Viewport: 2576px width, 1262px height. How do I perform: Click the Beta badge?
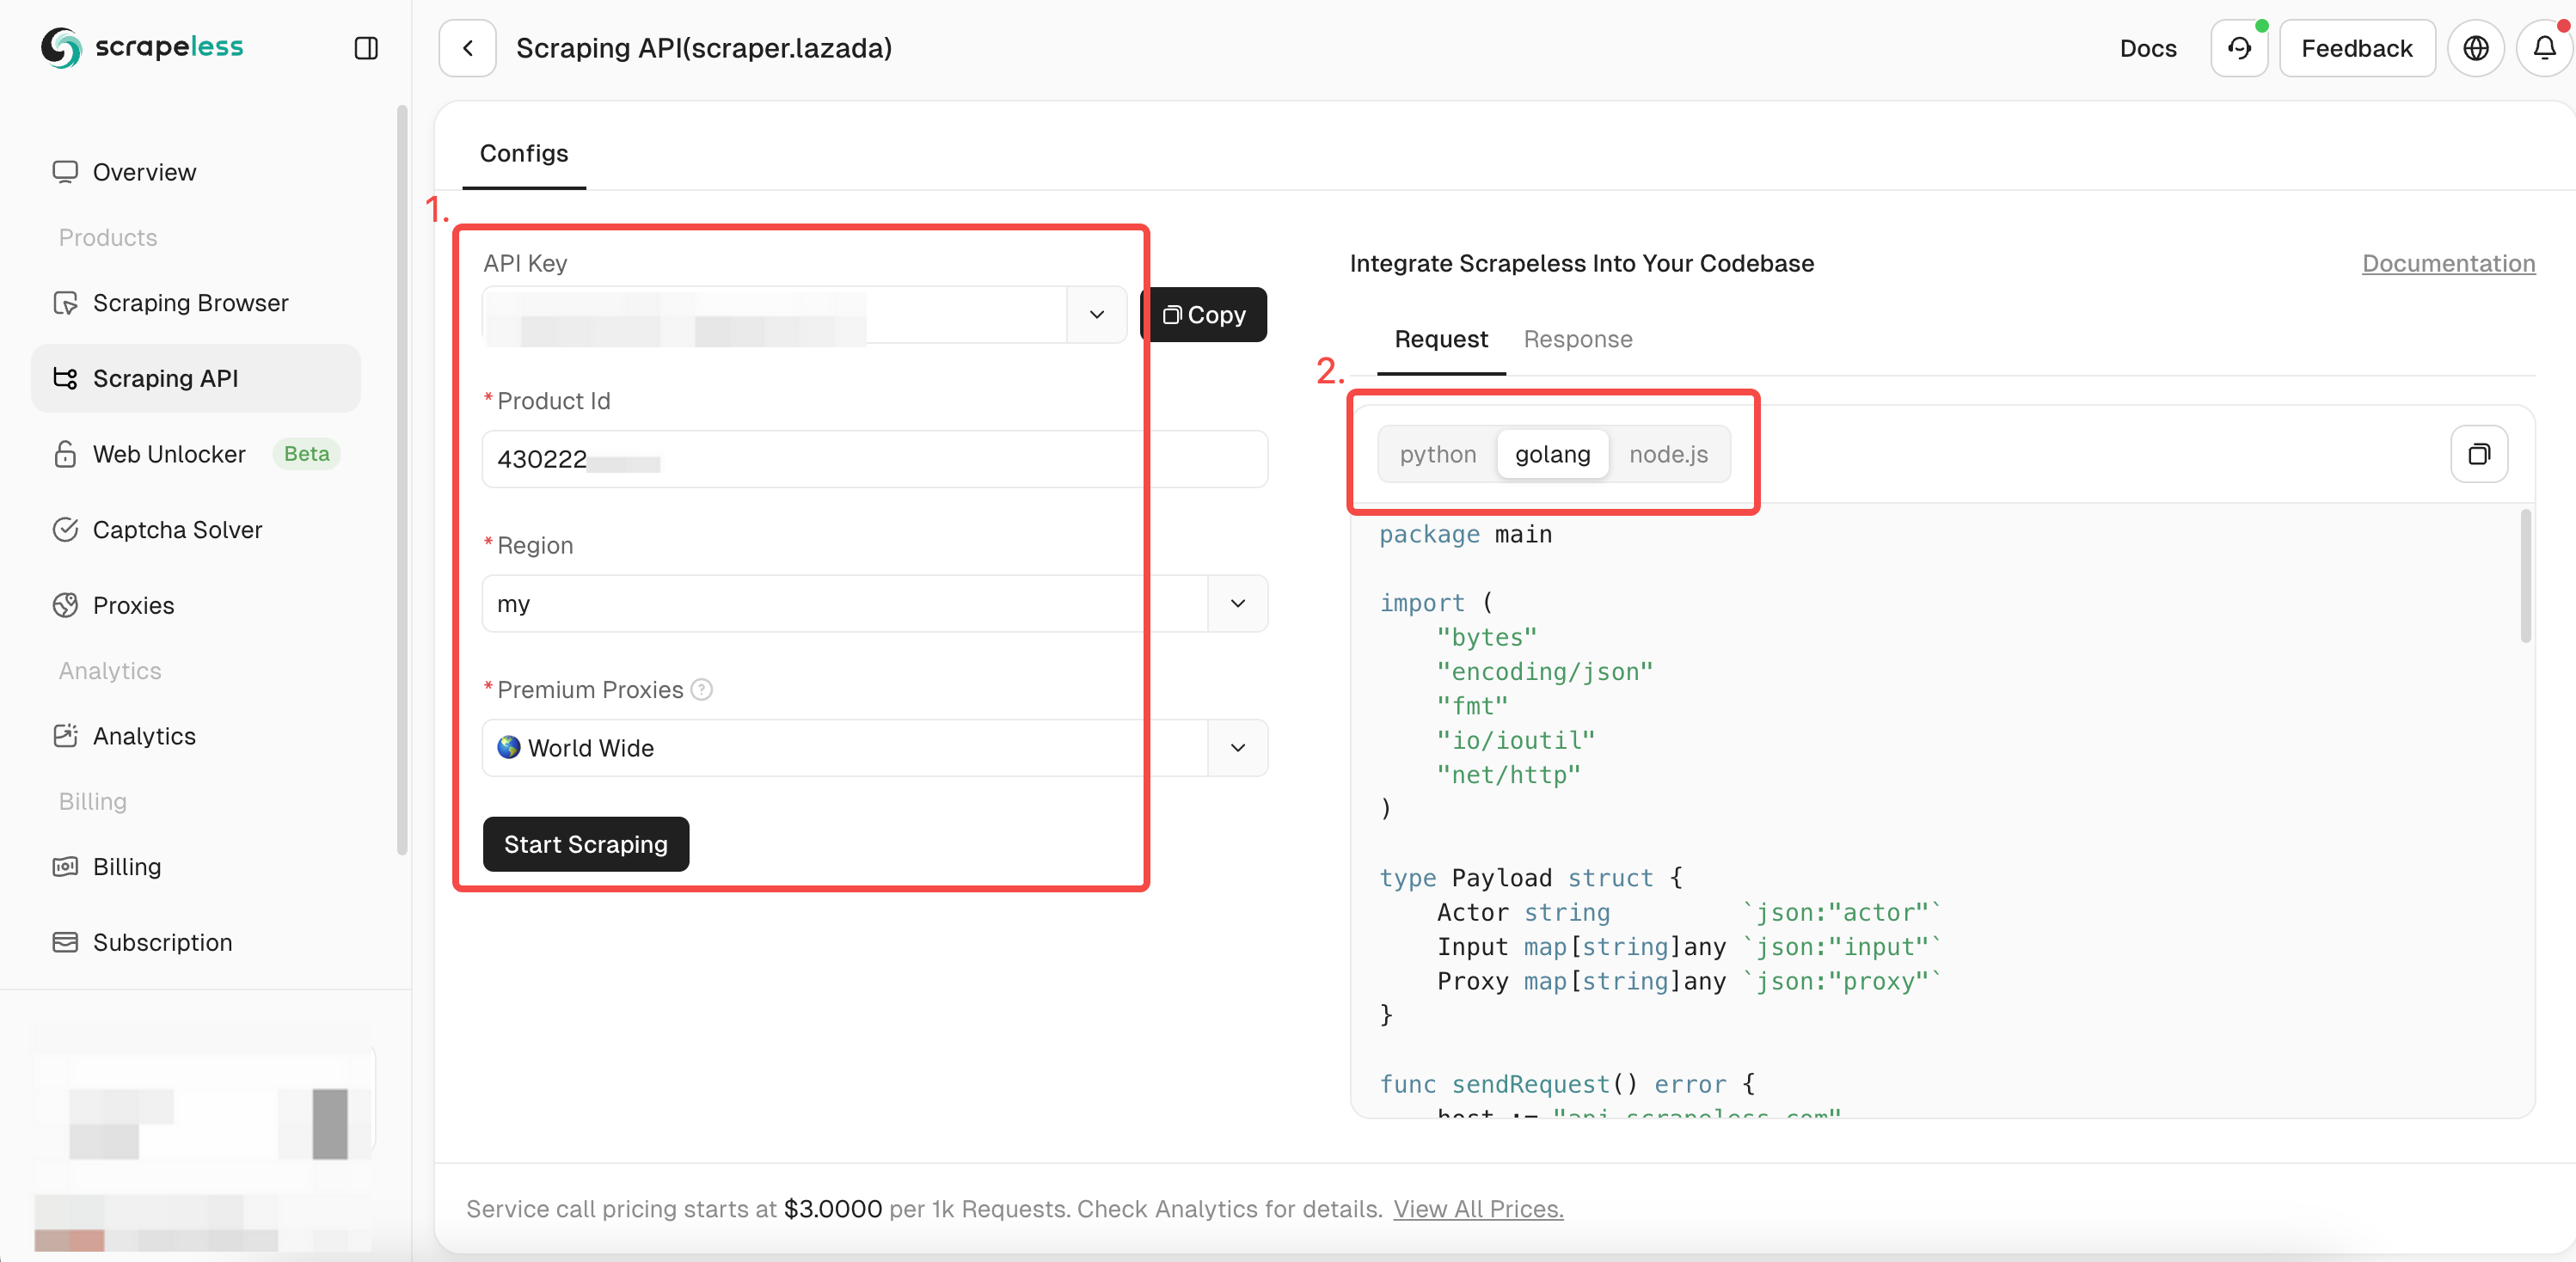306,454
